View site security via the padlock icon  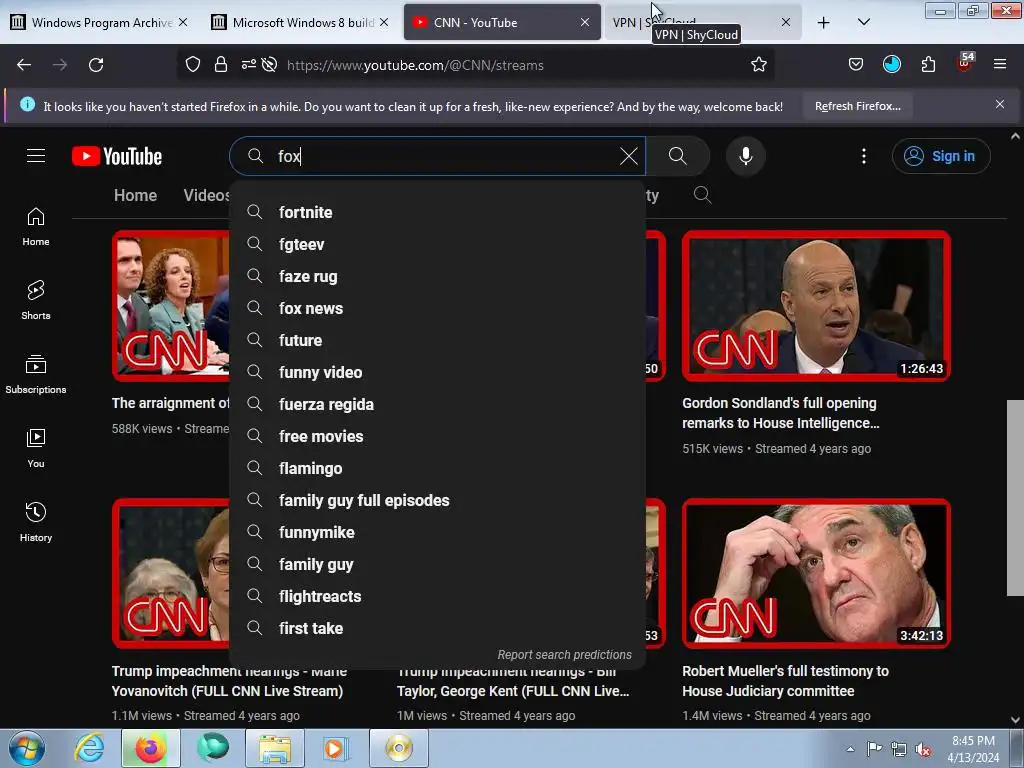(x=221, y=65)
